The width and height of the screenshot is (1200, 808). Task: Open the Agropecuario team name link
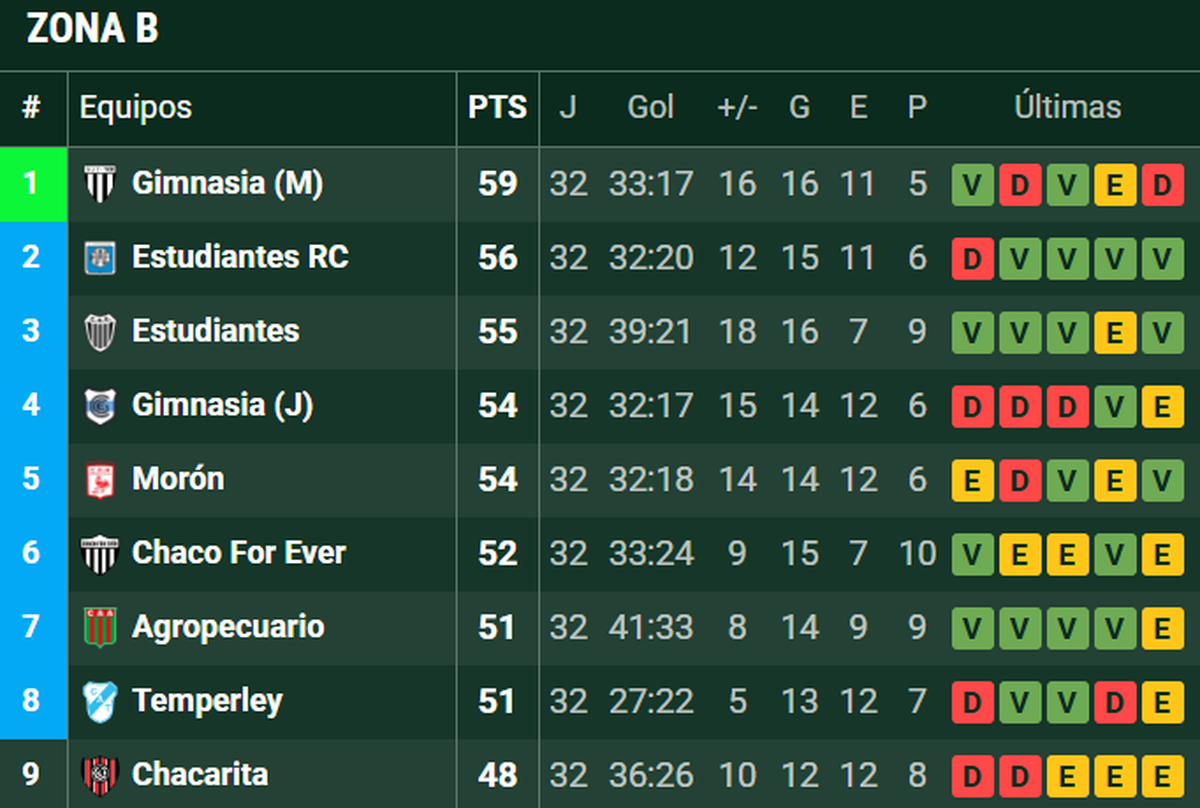pyautogui.click(x=228, y=627)
